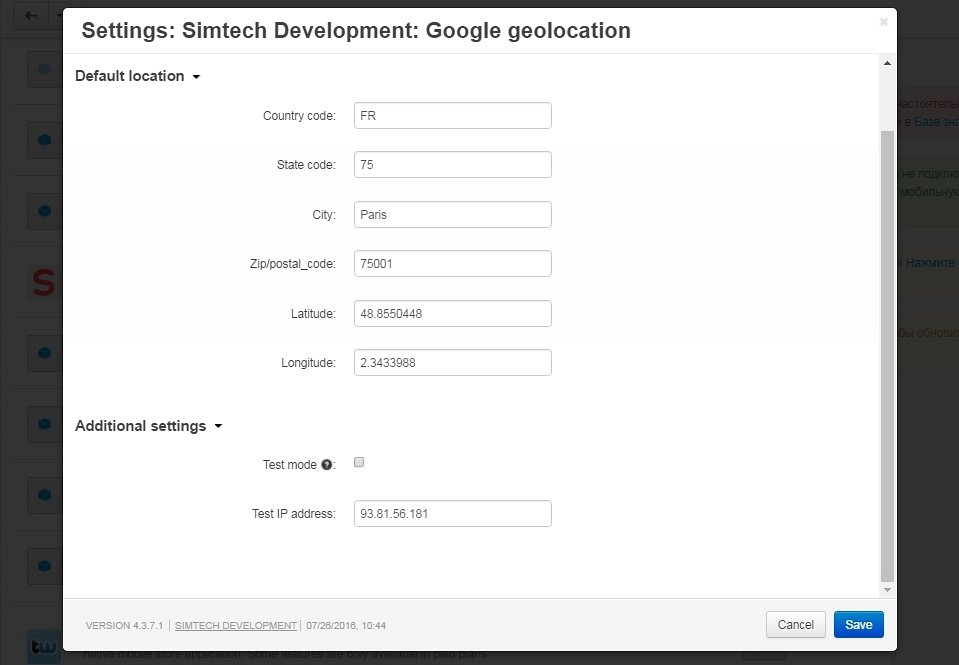This screenshot has width=959, height=665.
Task: Cancel the settings dialog
Action: (x=796, y=625)
